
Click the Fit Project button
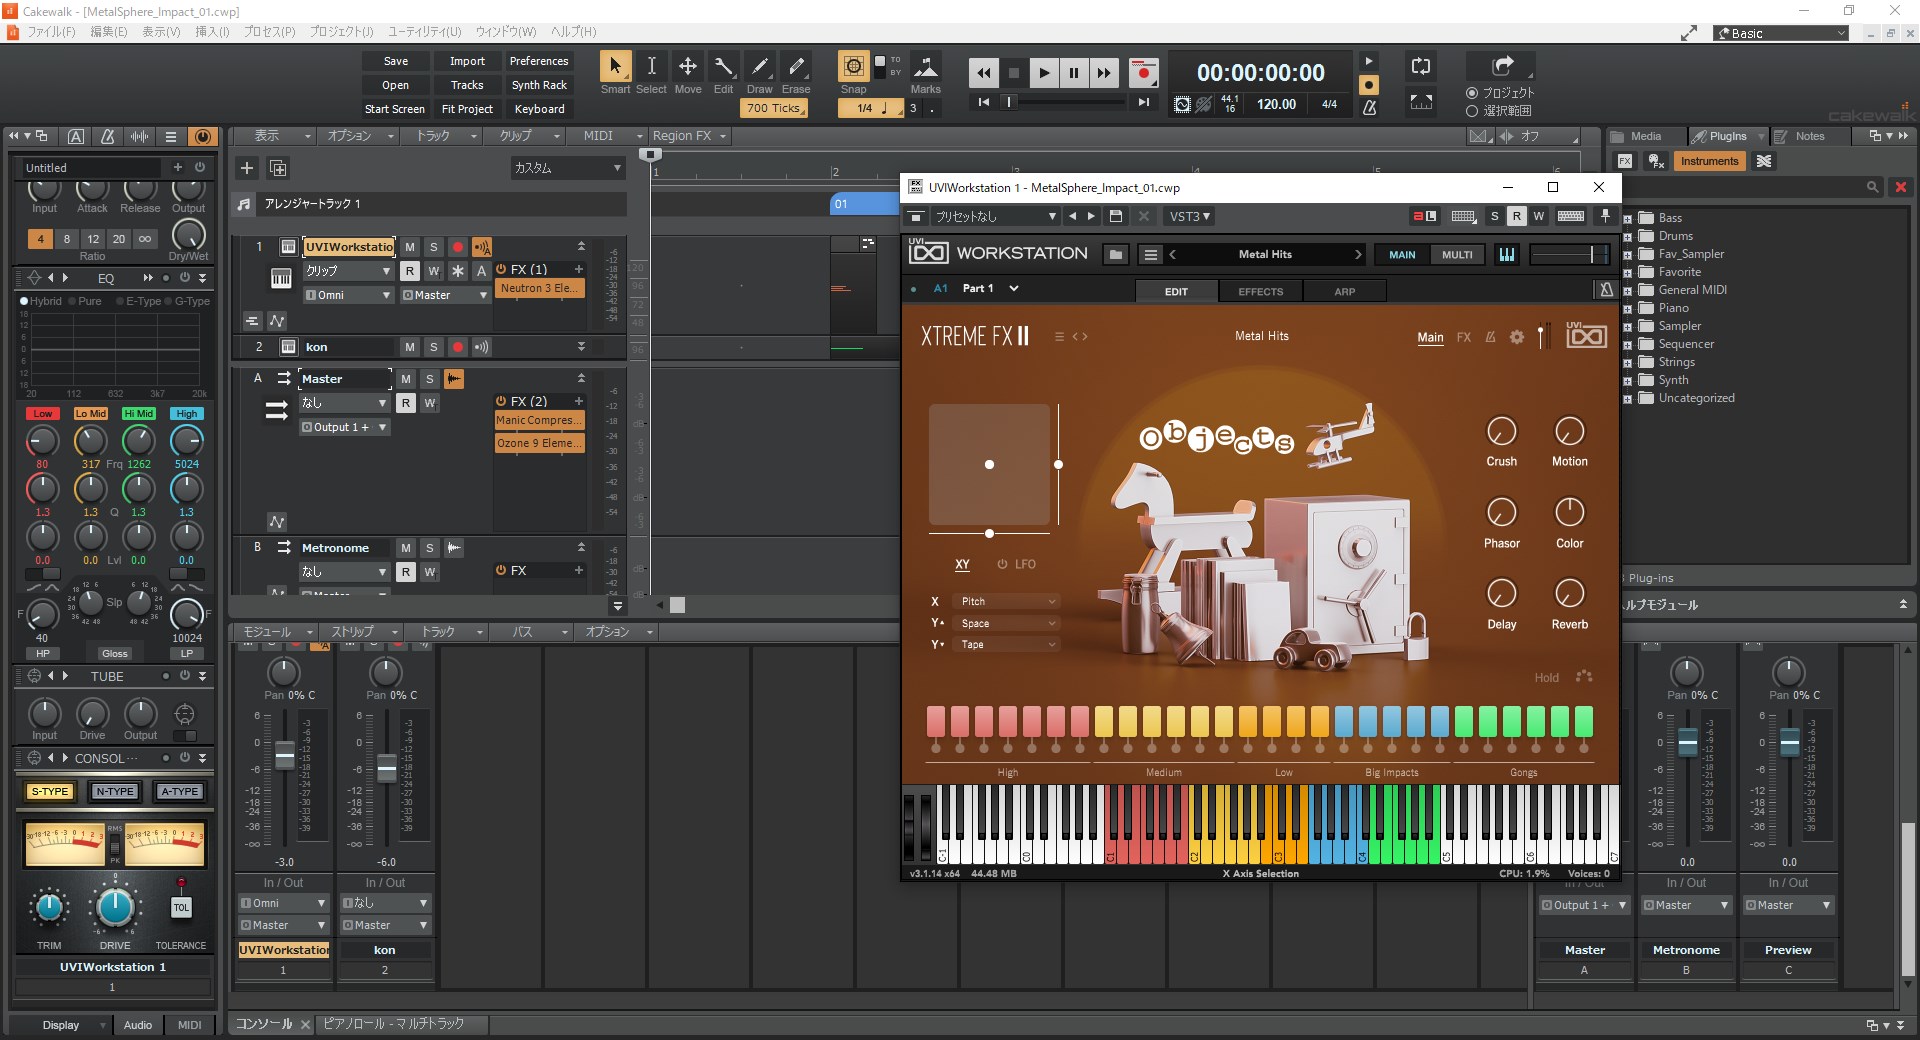(467, 109)
